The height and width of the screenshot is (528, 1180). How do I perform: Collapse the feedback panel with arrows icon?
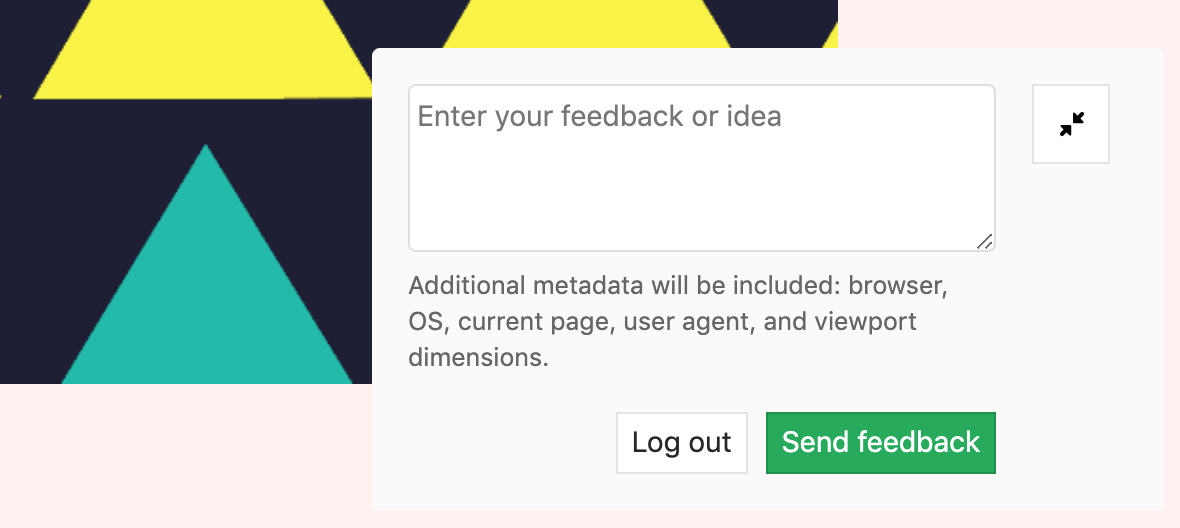(1071, 124)
